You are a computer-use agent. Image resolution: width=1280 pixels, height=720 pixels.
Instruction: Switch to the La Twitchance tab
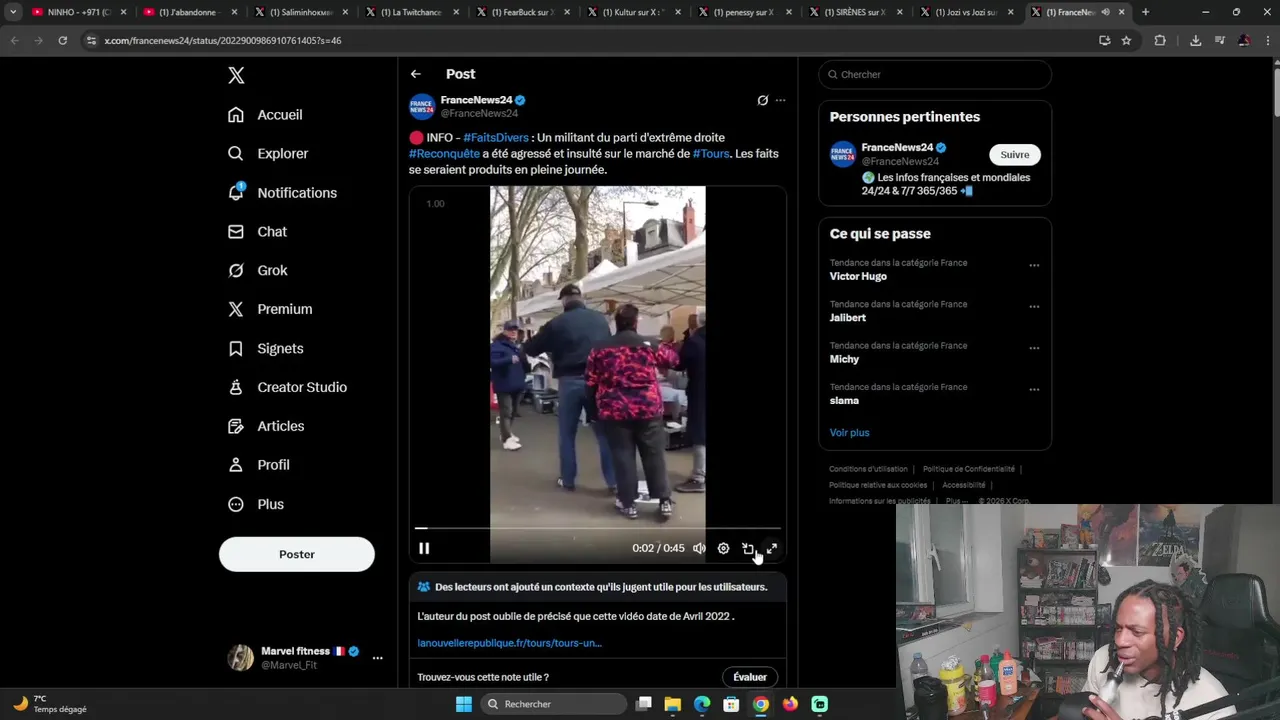coord(411,12)
